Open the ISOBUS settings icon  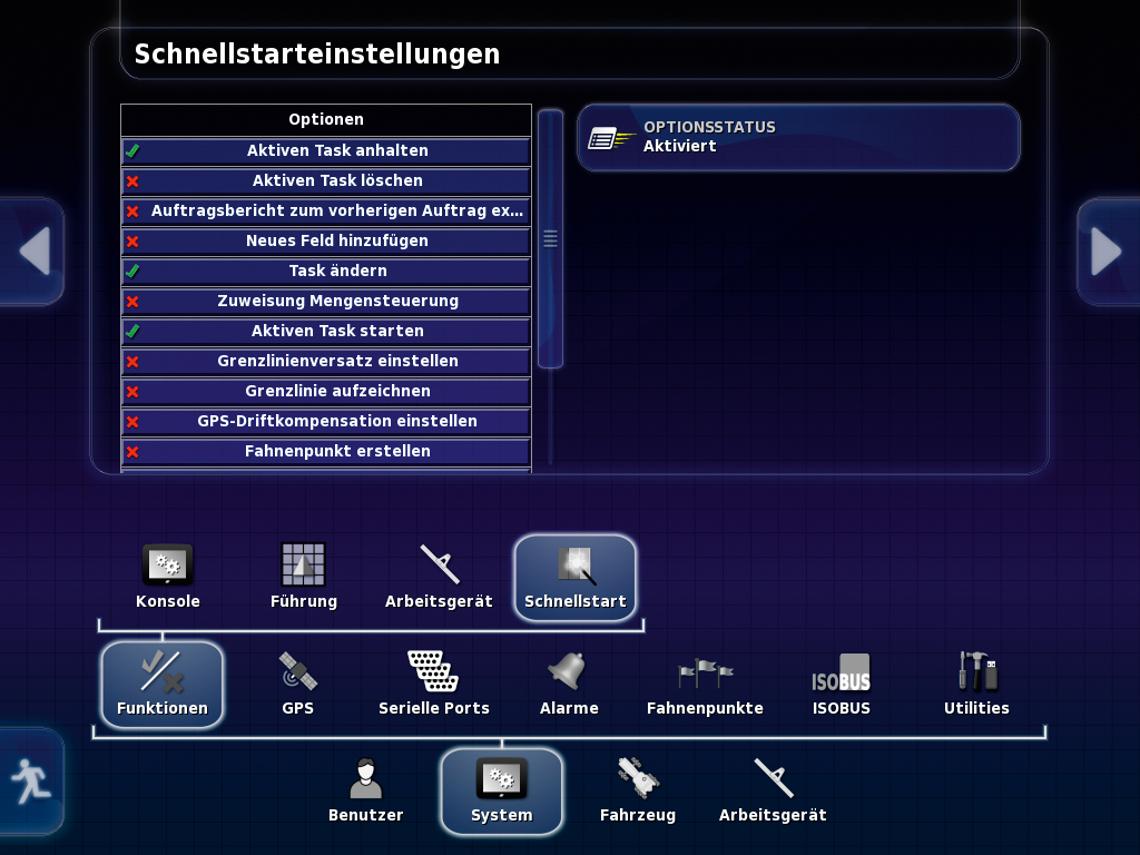click(x=840, y=683)
